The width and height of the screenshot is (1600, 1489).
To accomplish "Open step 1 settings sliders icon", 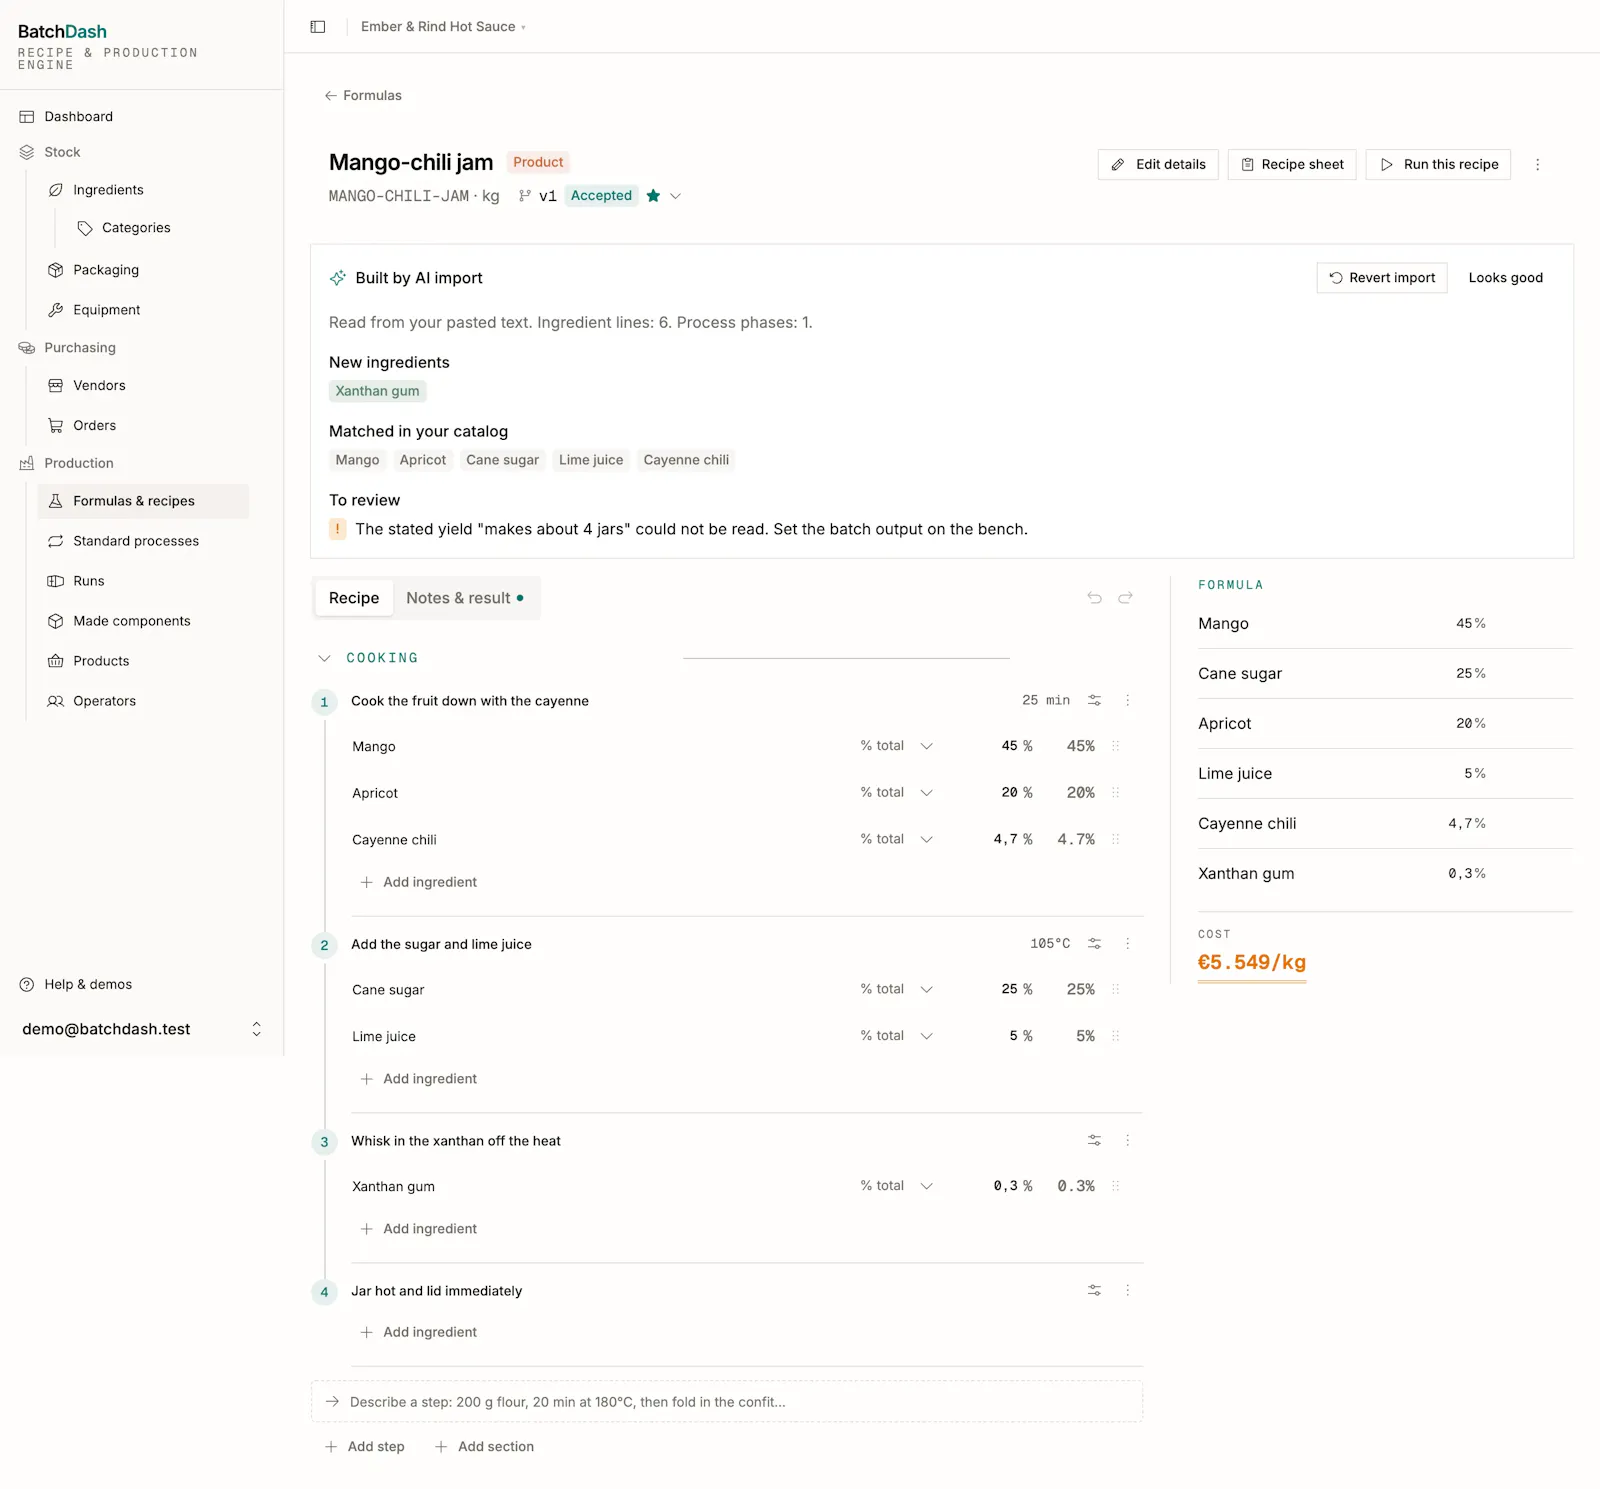I will [x=1095, y=701].
